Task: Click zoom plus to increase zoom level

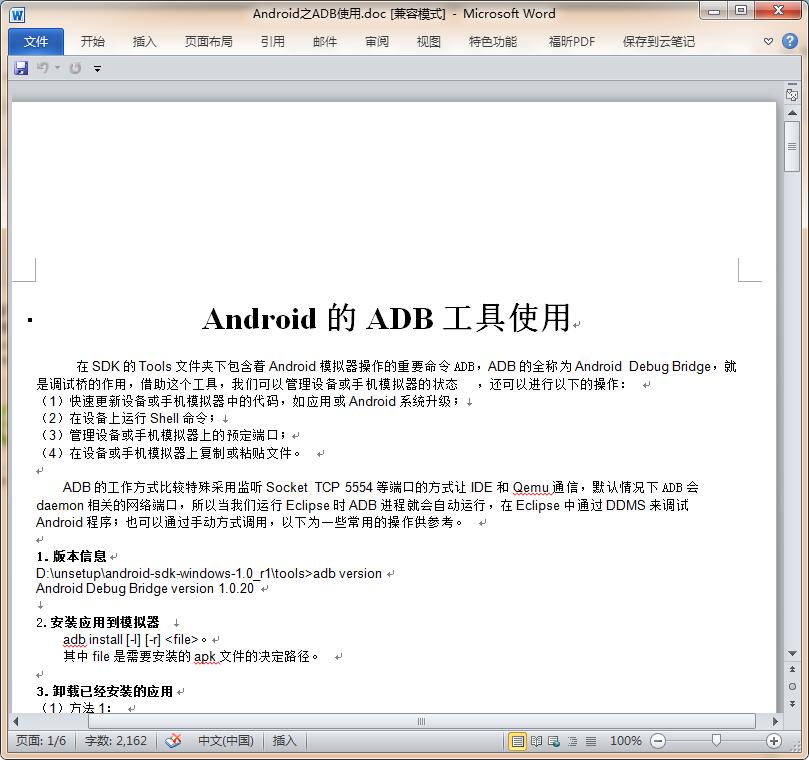Action: [773, 740]
